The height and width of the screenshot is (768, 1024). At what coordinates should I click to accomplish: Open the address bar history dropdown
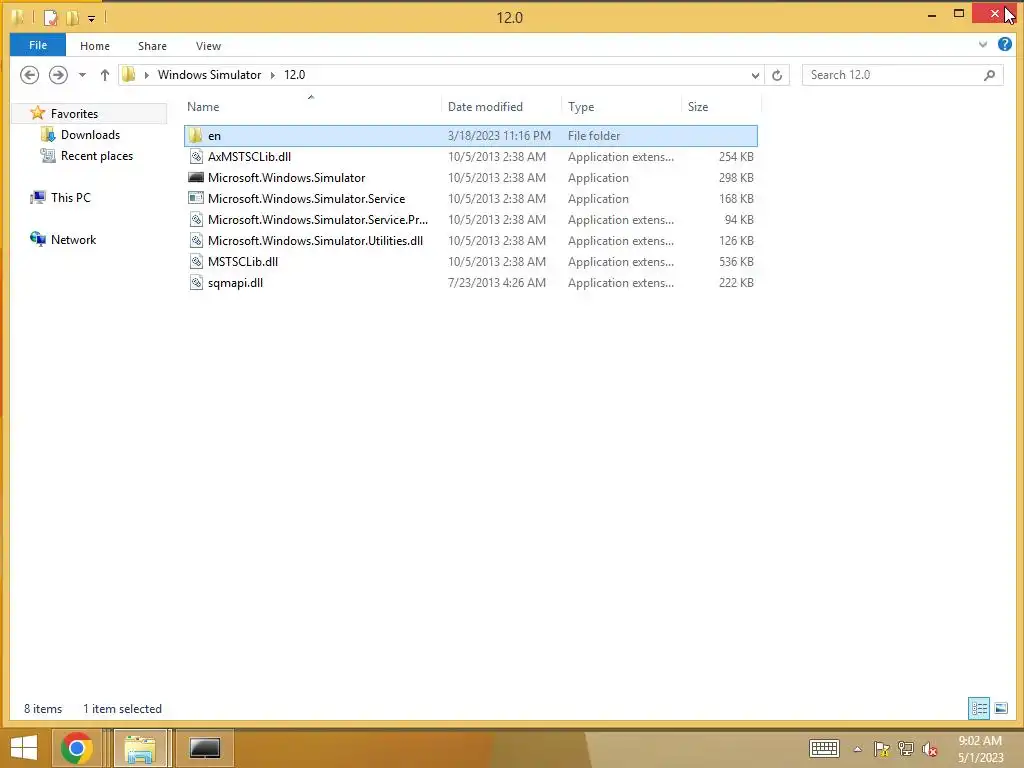point(755,75)
